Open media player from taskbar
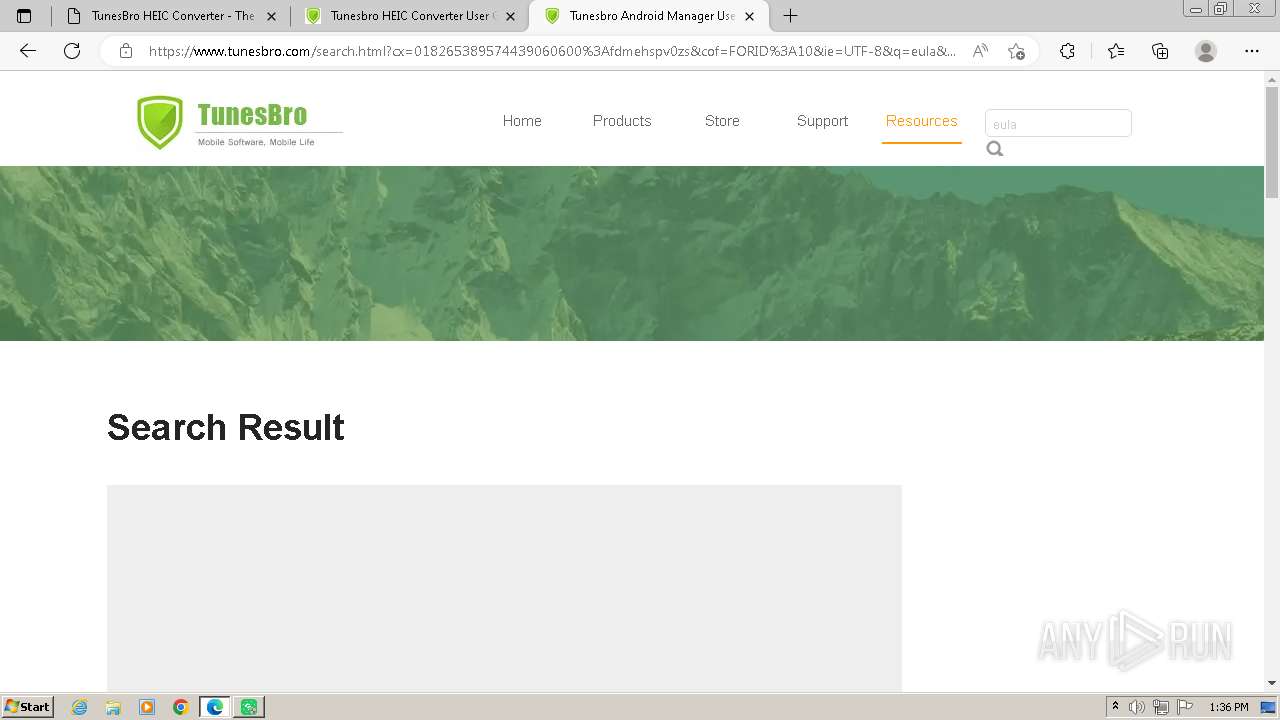Screen dimensions: 1280x720 147,707
